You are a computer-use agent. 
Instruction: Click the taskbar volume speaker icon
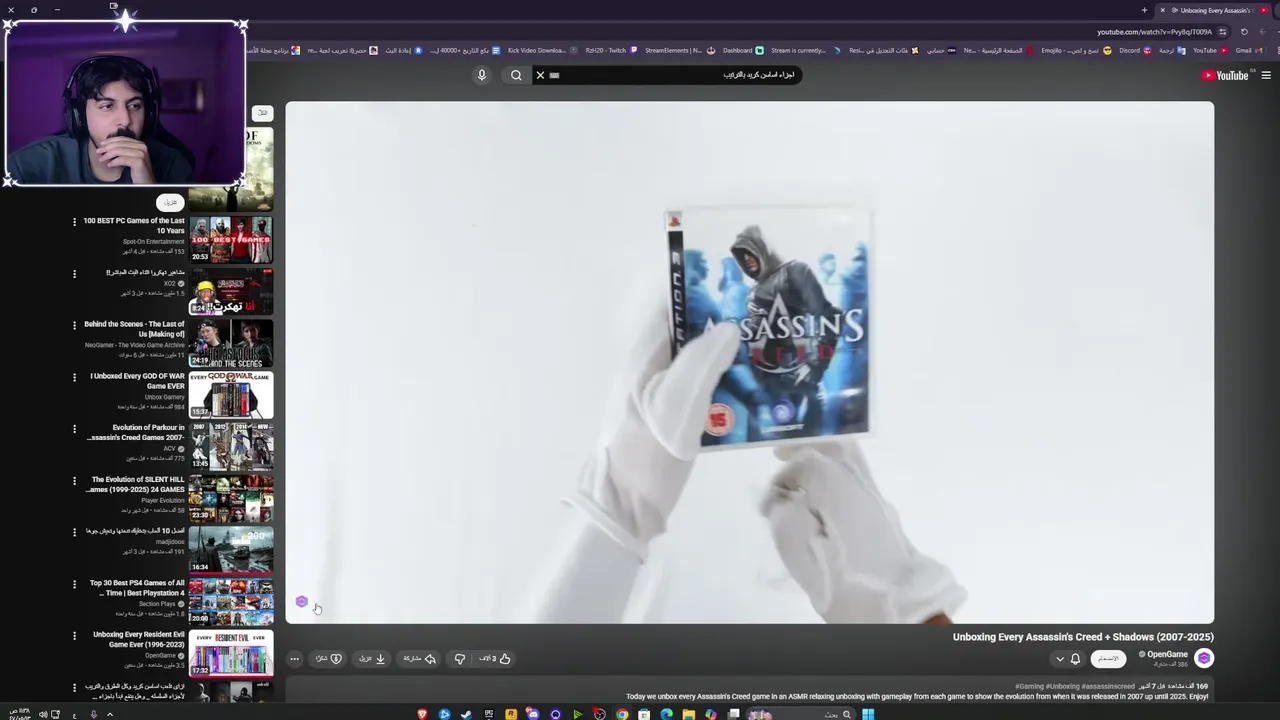coord(42,714)
